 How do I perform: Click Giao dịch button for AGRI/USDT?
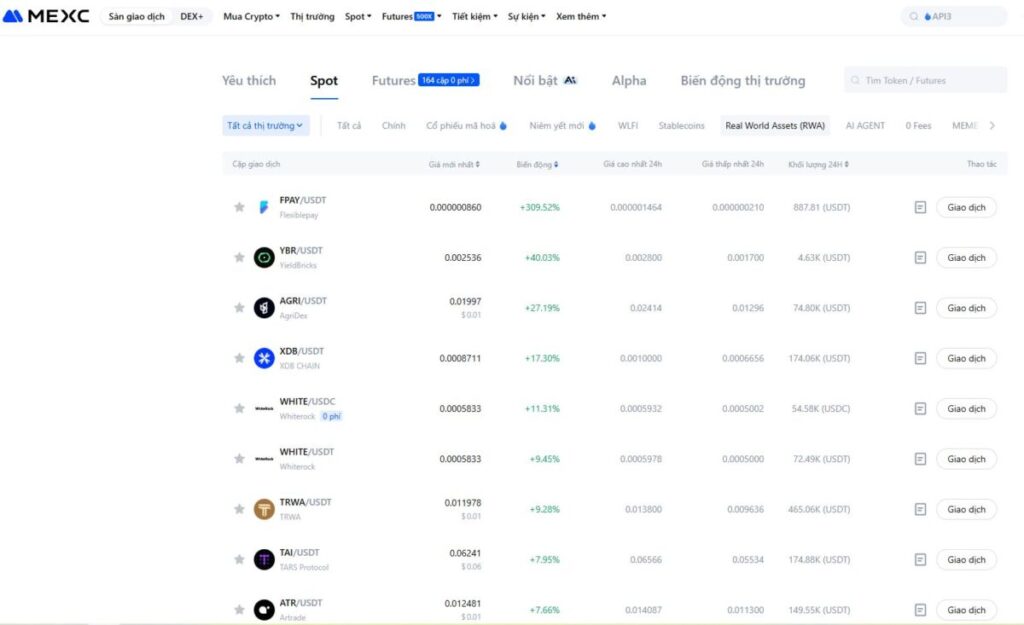click(x=967, y=308)
